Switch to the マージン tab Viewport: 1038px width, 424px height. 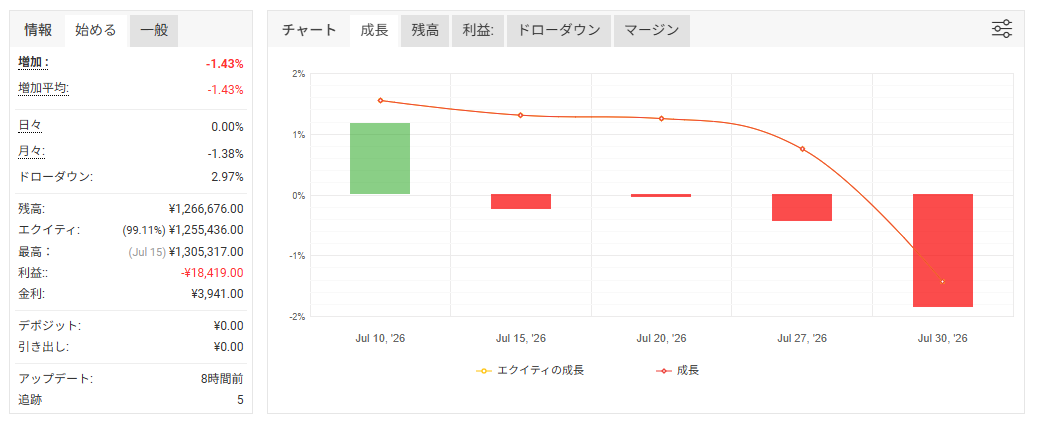pyautogui.click(x=652, y=30)
